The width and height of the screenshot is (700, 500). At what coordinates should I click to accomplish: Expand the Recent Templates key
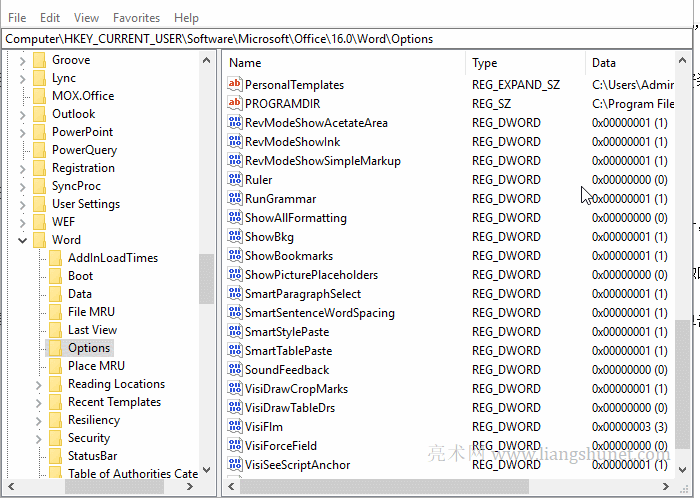click(38, 403)
